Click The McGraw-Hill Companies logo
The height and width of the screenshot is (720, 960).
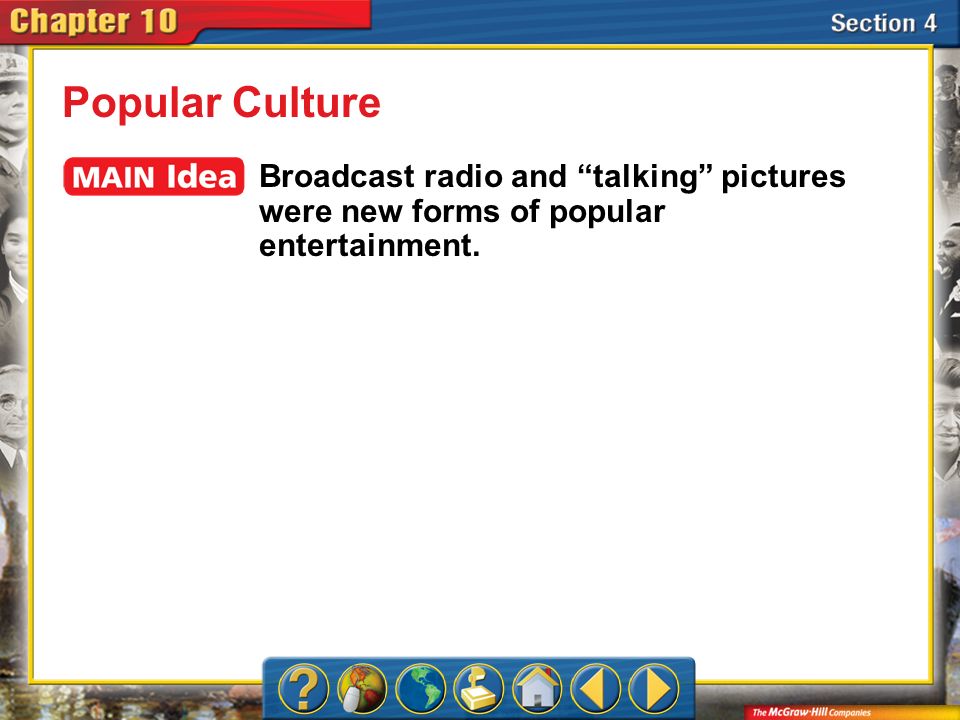[x=811, y=712]
